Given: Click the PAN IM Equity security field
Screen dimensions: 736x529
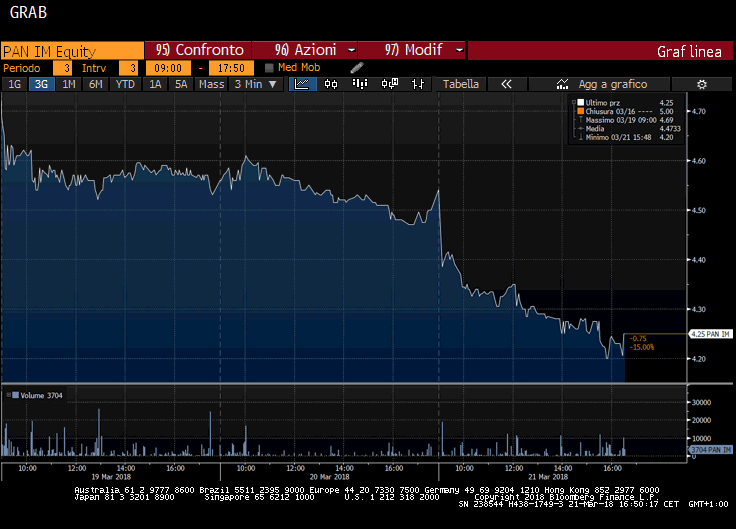Looking at the screenshot, I should click(x=72, y=51).
